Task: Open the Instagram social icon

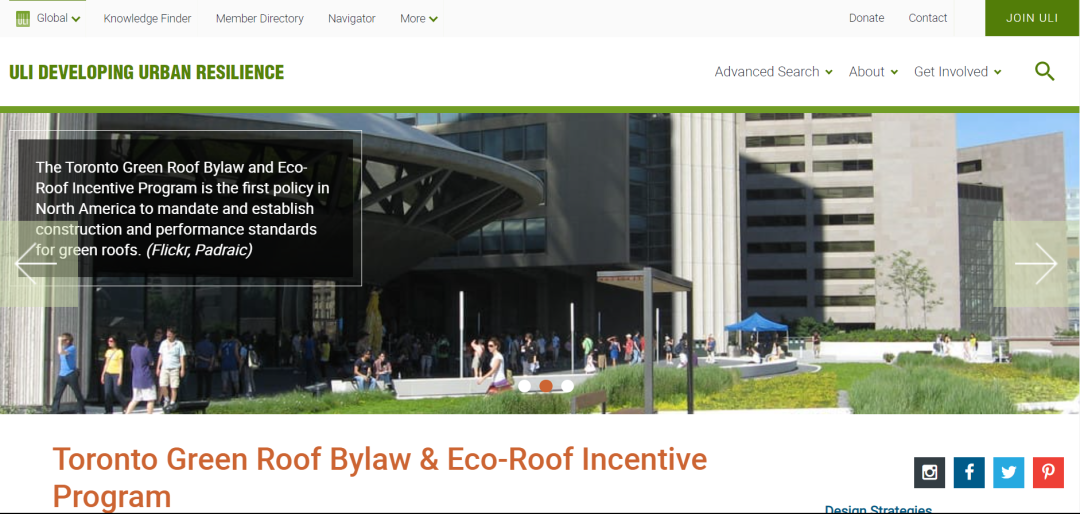Action: click(929, 473)
